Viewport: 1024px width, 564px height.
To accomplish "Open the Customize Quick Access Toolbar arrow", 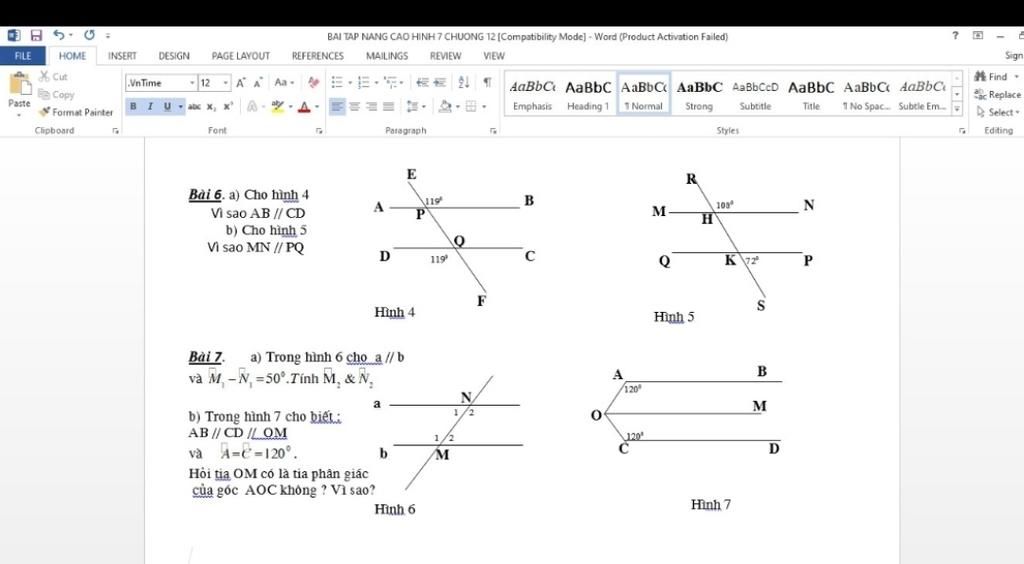I will click(108, 36).
